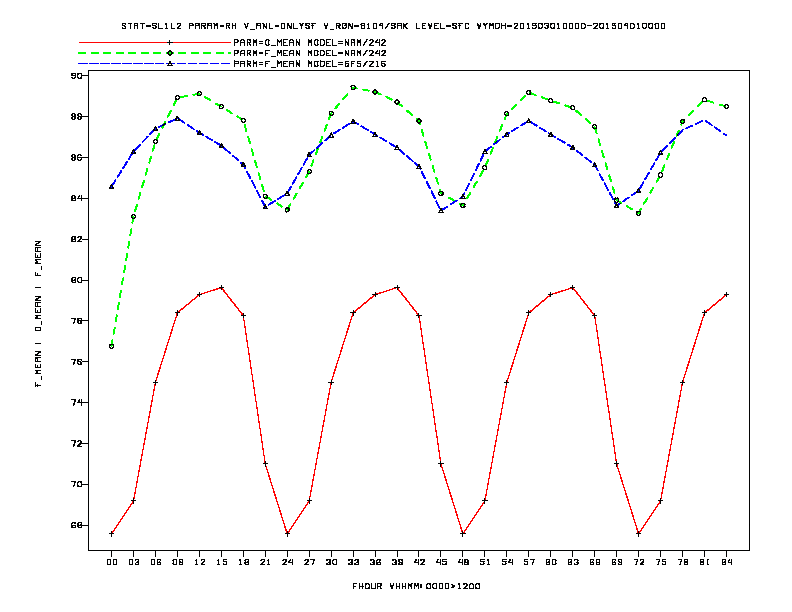Click the x-axis tick label 45
This screenshot has height=612, width=792.
(x=441, y=562)
